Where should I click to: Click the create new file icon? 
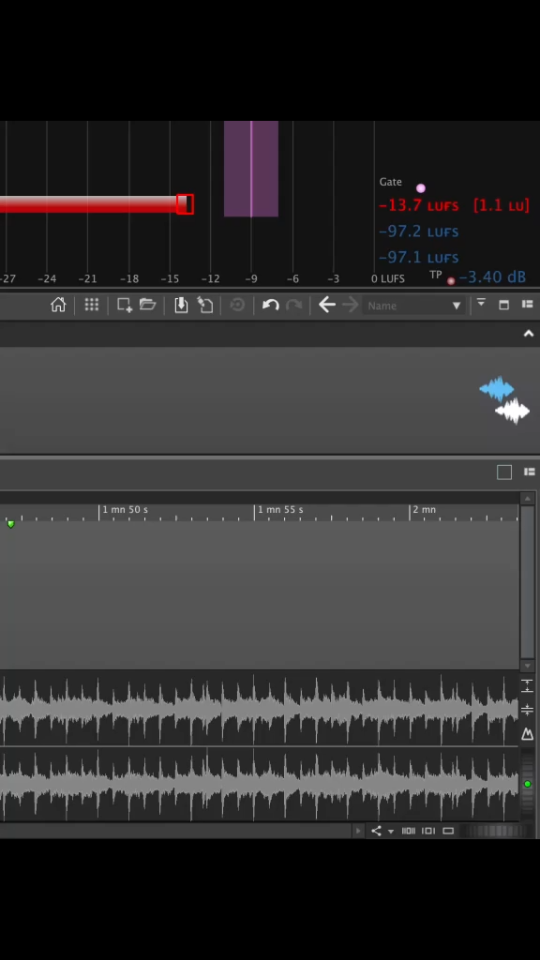pyautogui.click(x=125, y=305)
